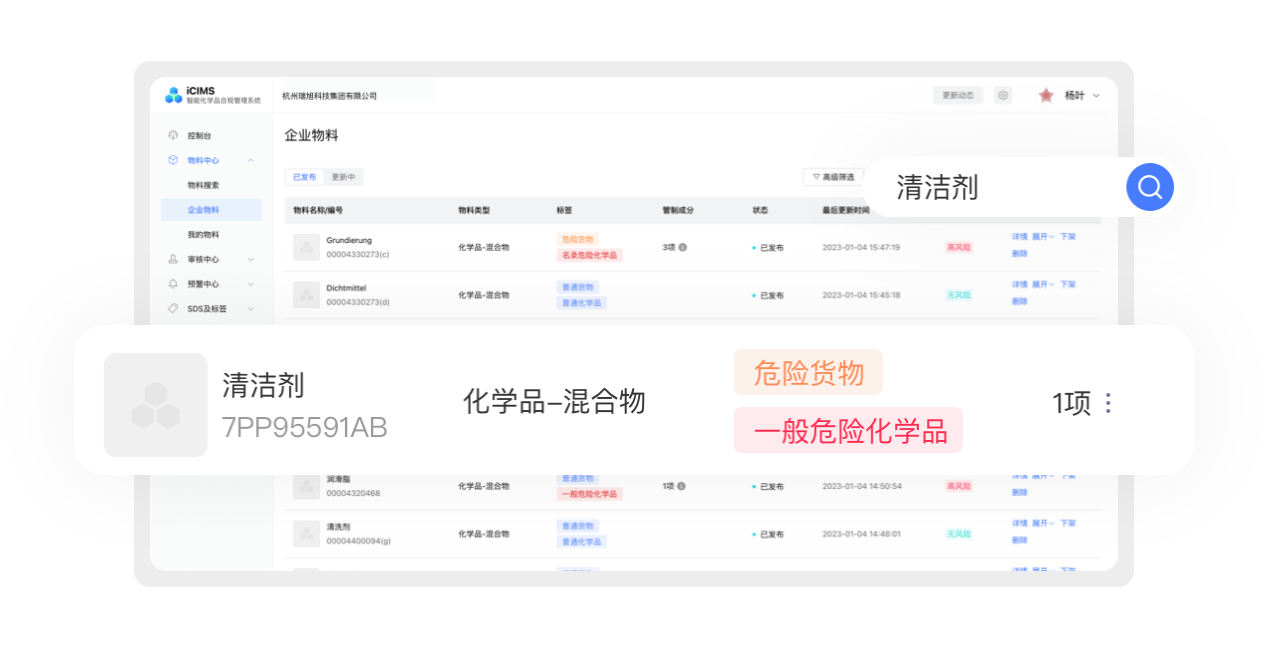Click the blue search magnifier button

[1149, 187]
